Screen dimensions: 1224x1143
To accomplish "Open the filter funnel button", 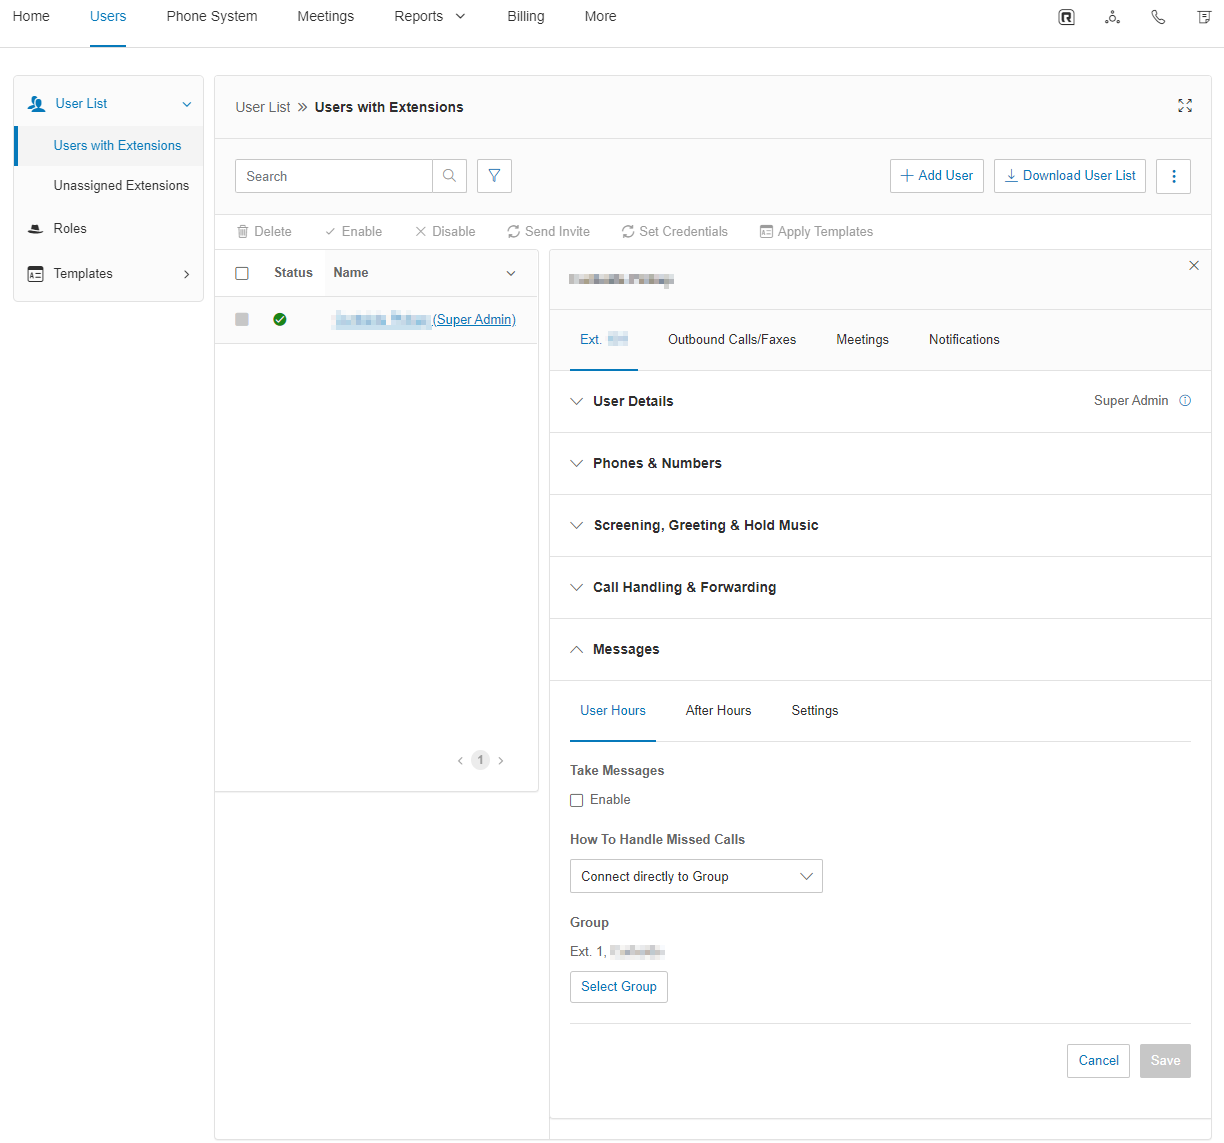I will [x=494, y=176].
